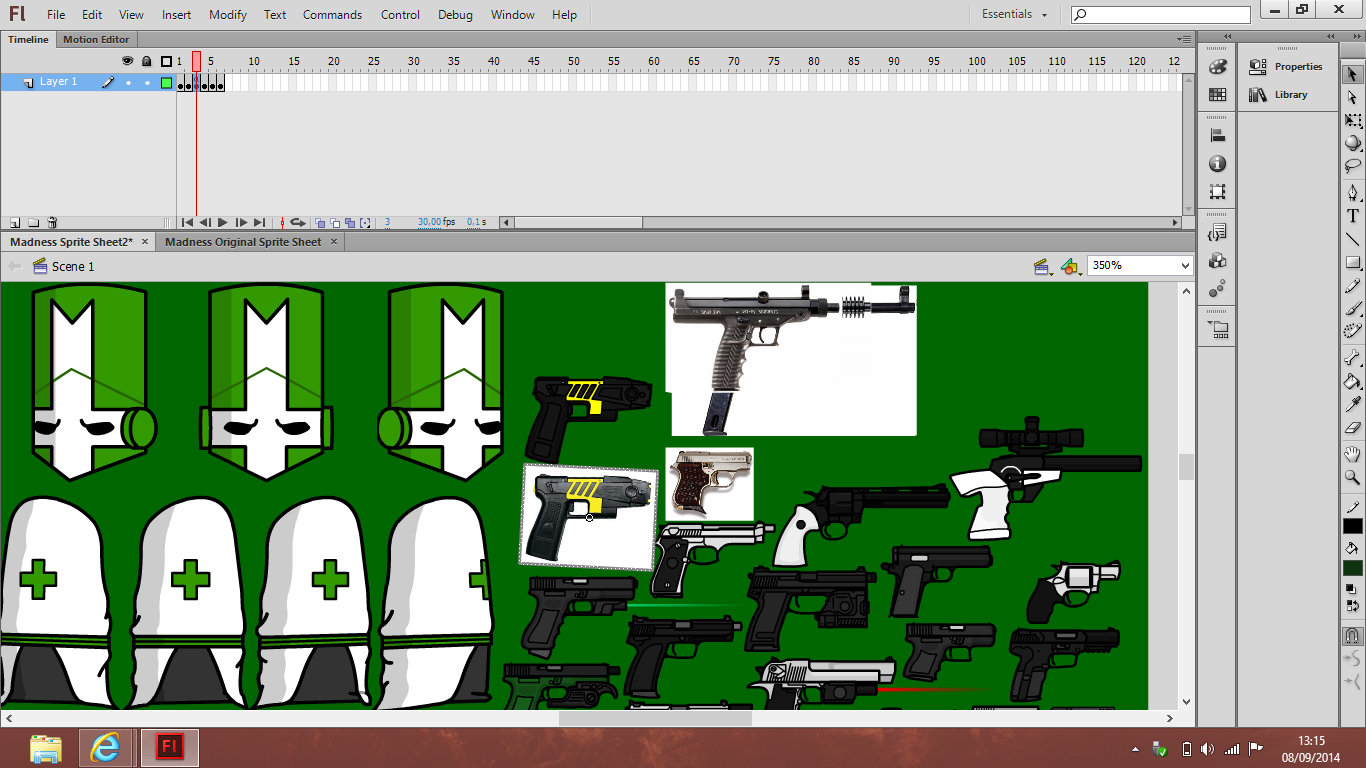The height and width of the screenshot is (768, 1366).
Task: Click the black stroke color swatch
Action: click(1352, 526)
